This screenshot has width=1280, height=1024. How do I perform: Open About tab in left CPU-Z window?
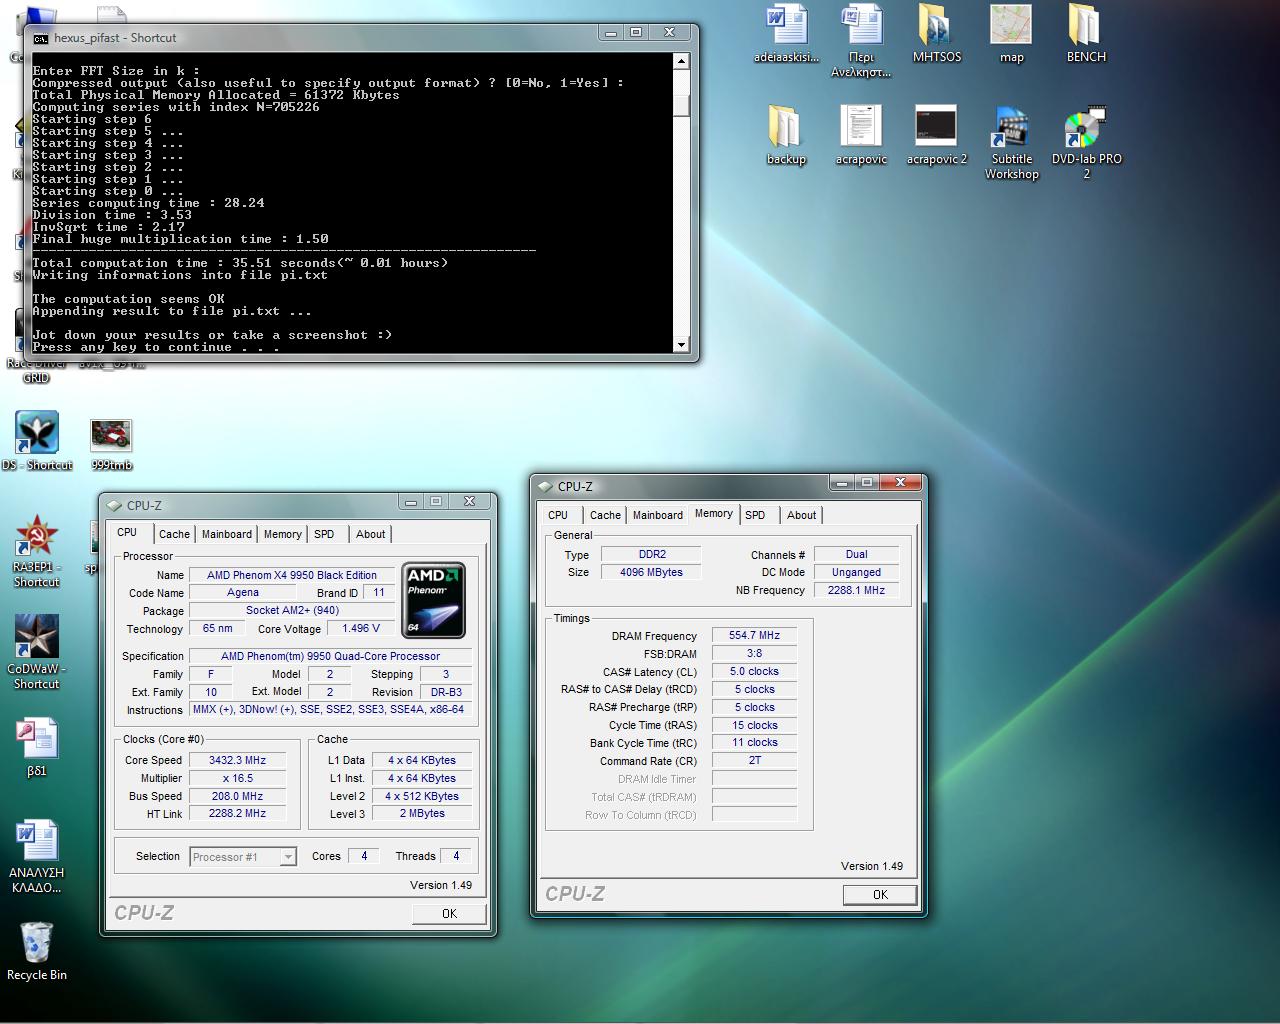[371, 534]
